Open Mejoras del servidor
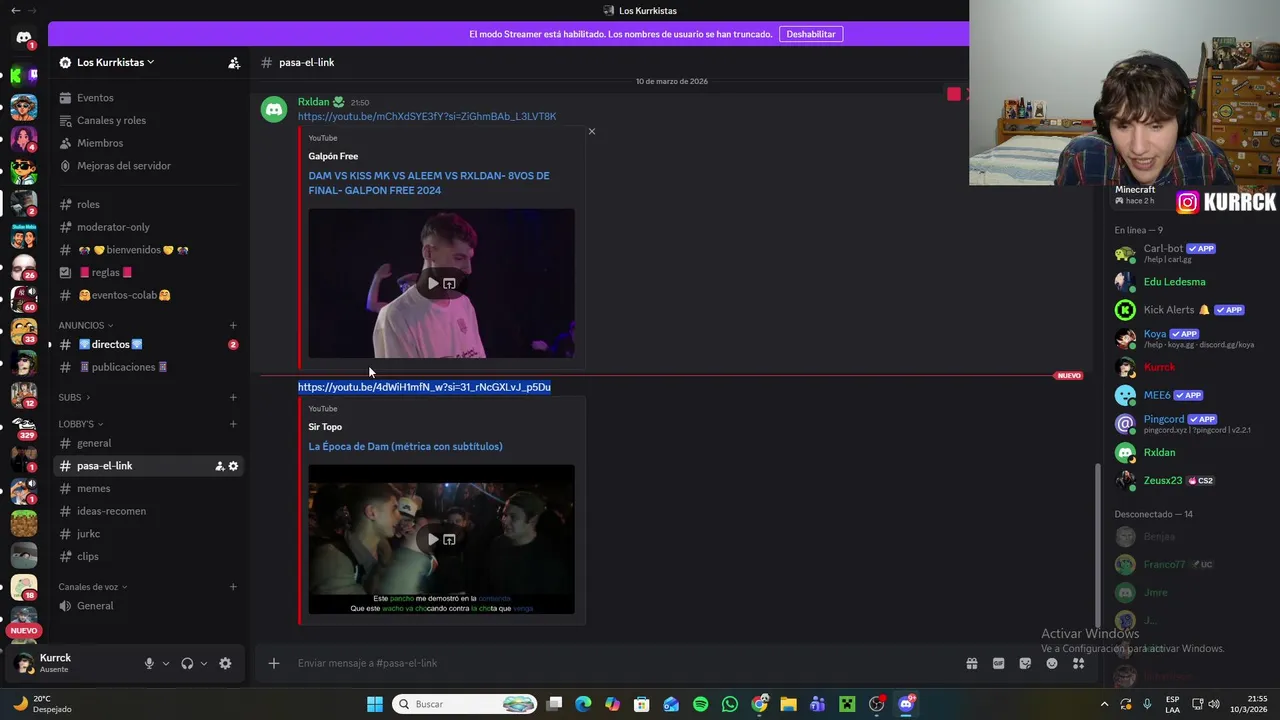 [x=124, y=166]
